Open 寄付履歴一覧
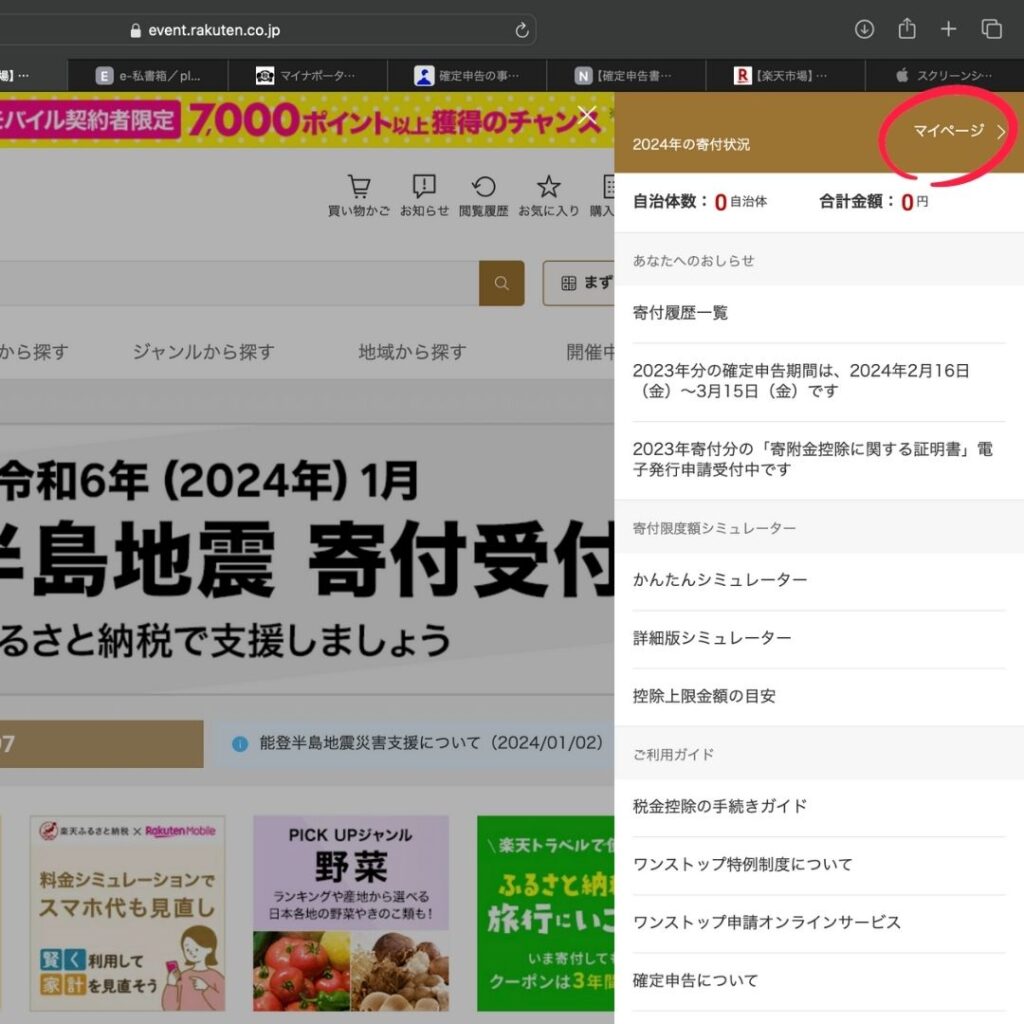 [x=819, y=313]
